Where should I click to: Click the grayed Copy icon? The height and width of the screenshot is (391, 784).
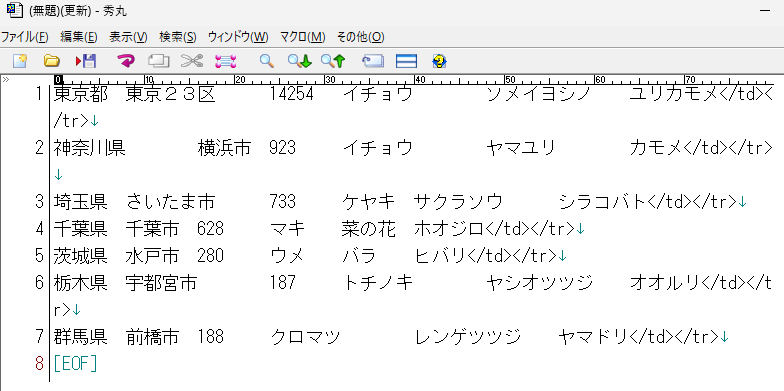tap(158, 62)
